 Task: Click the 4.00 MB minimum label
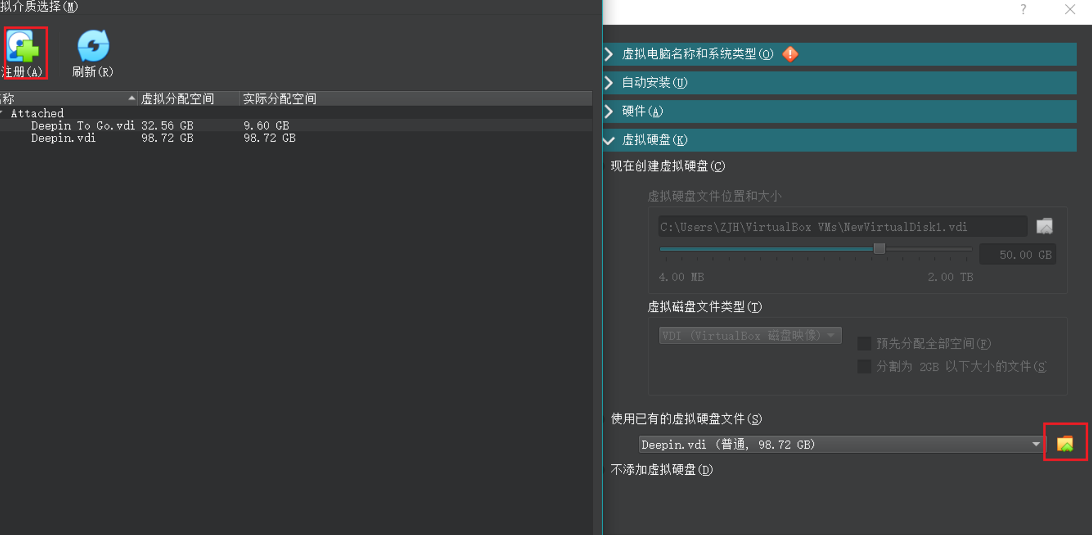[682, 277]
